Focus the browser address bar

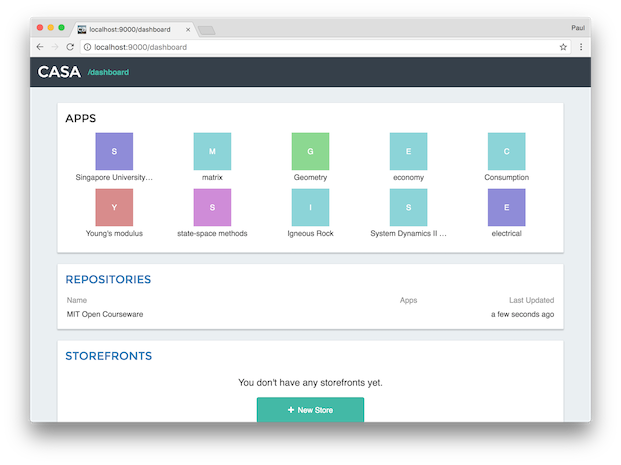tap(300, 47)
